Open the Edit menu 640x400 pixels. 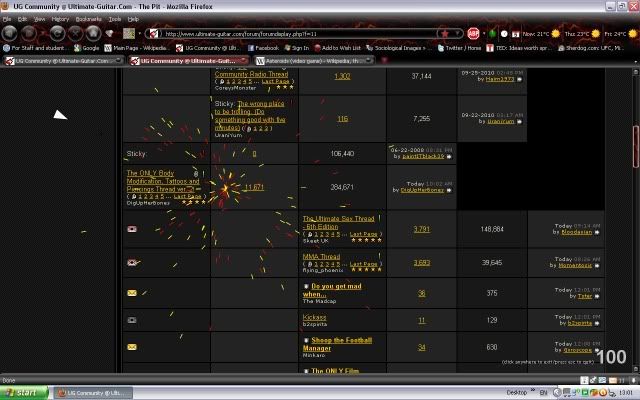tap(22, 19)
